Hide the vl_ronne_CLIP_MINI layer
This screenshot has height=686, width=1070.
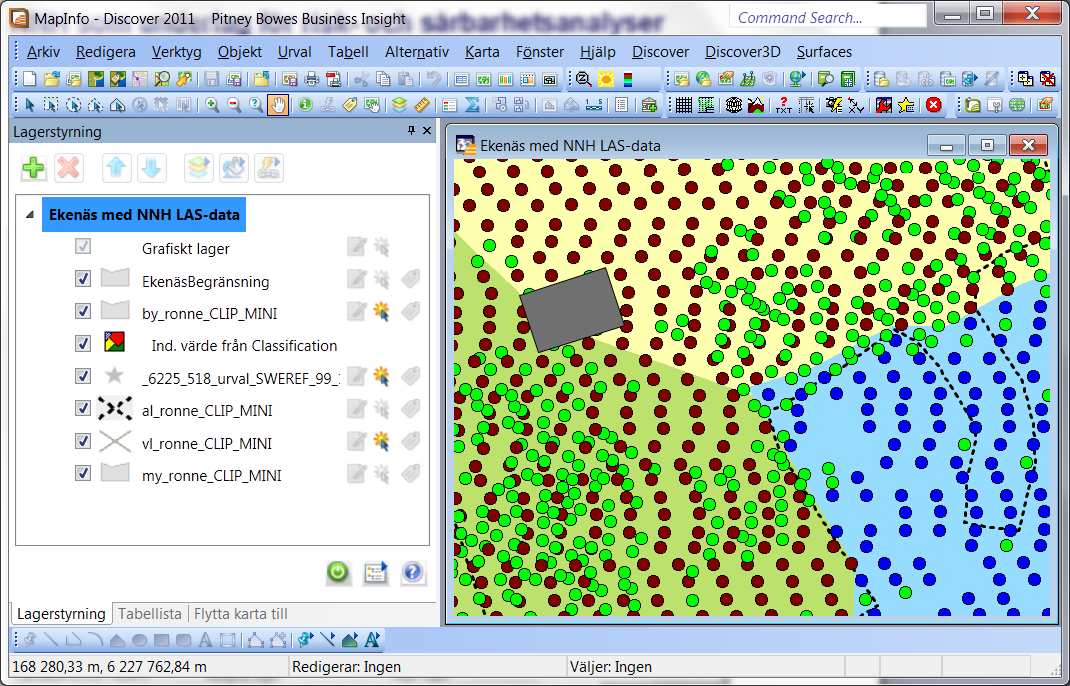click(x=83, y=441)
